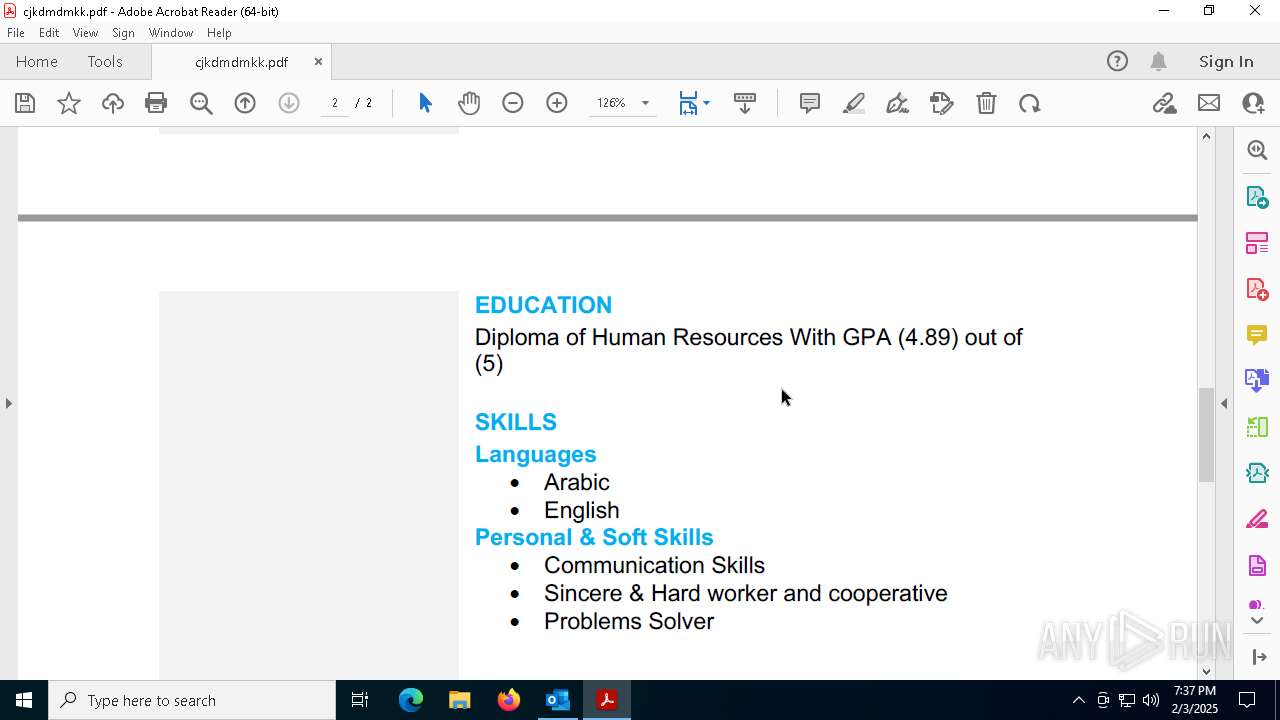Click the Sign In button

pos(1226,62)
